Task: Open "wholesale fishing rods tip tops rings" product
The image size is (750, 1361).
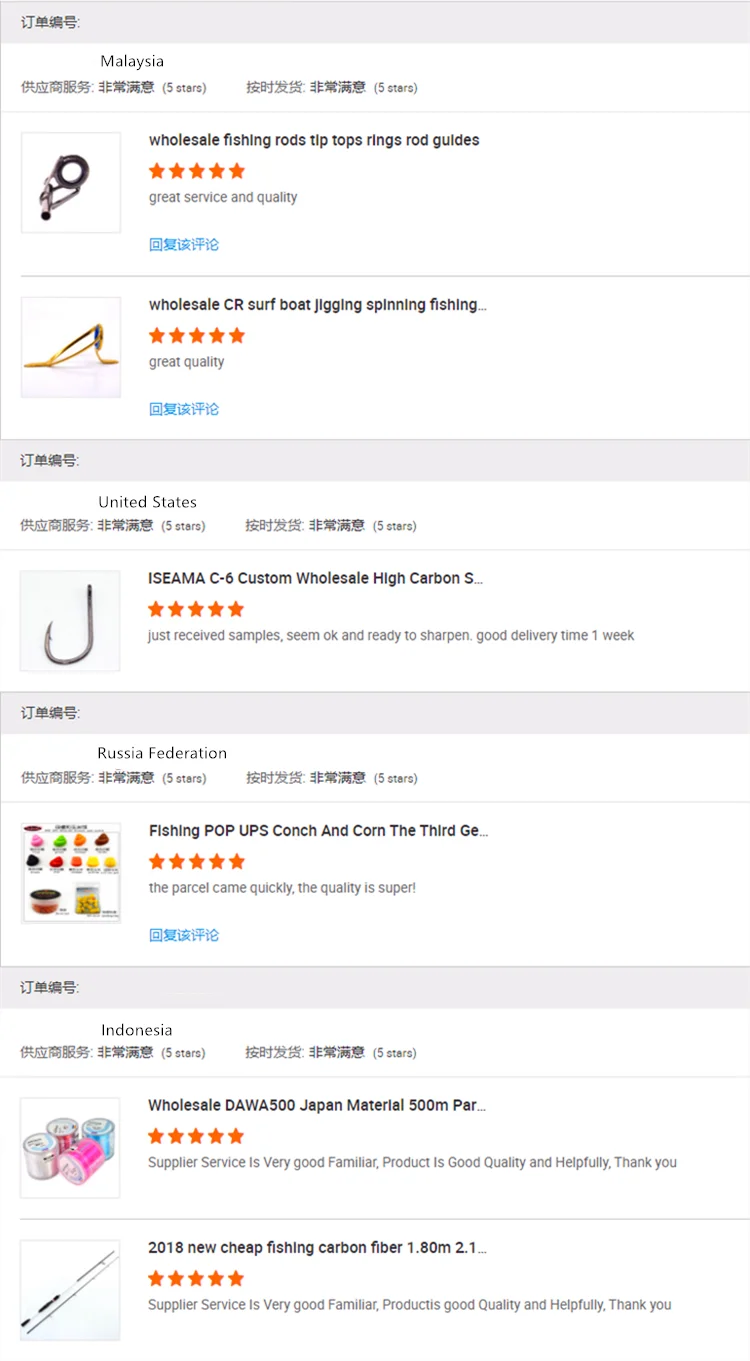Action: 314,140
